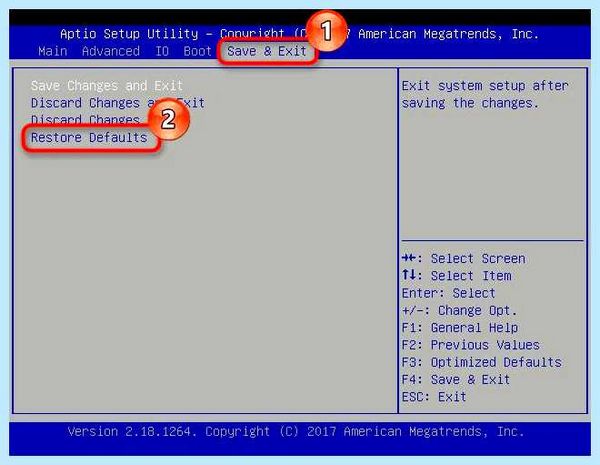
Task: Select the IO tab
Action: point(162,51)
